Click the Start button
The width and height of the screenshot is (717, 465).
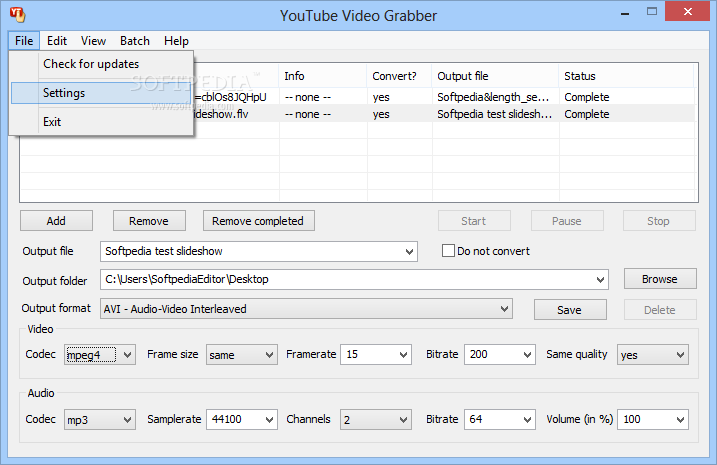tap(474, 221)
